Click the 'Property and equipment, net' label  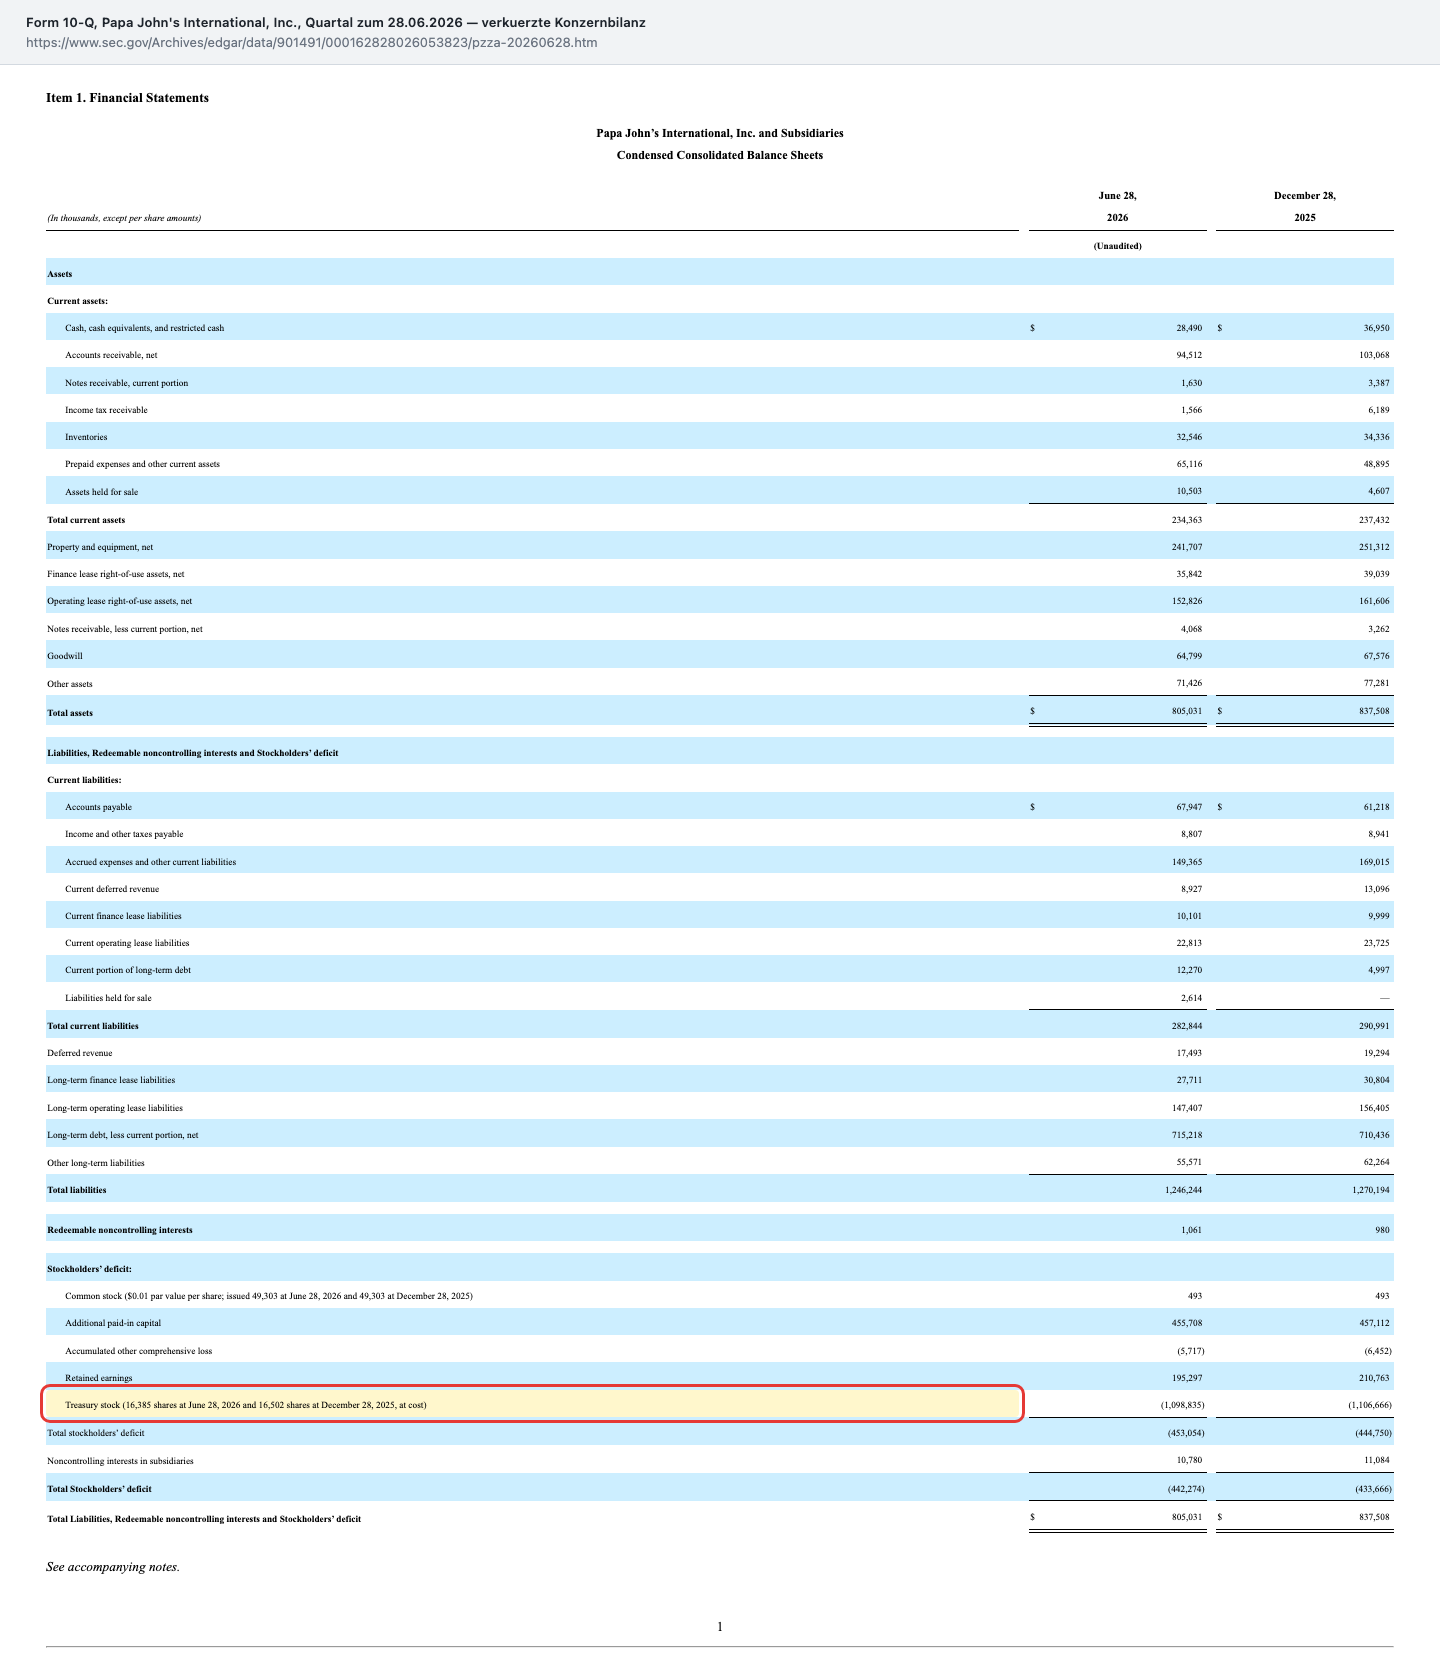pos(100,547)
